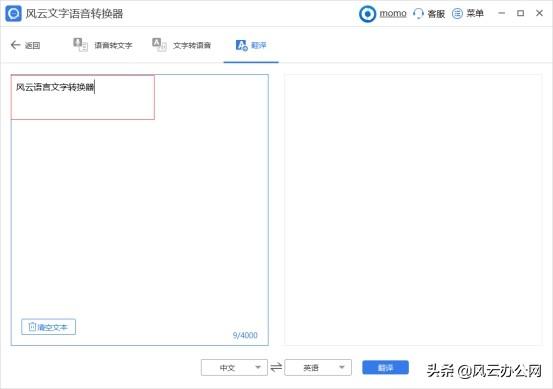The height and width of the screenshot is (389, 553).
Task: Close the application window
Action: pos(539,13)
